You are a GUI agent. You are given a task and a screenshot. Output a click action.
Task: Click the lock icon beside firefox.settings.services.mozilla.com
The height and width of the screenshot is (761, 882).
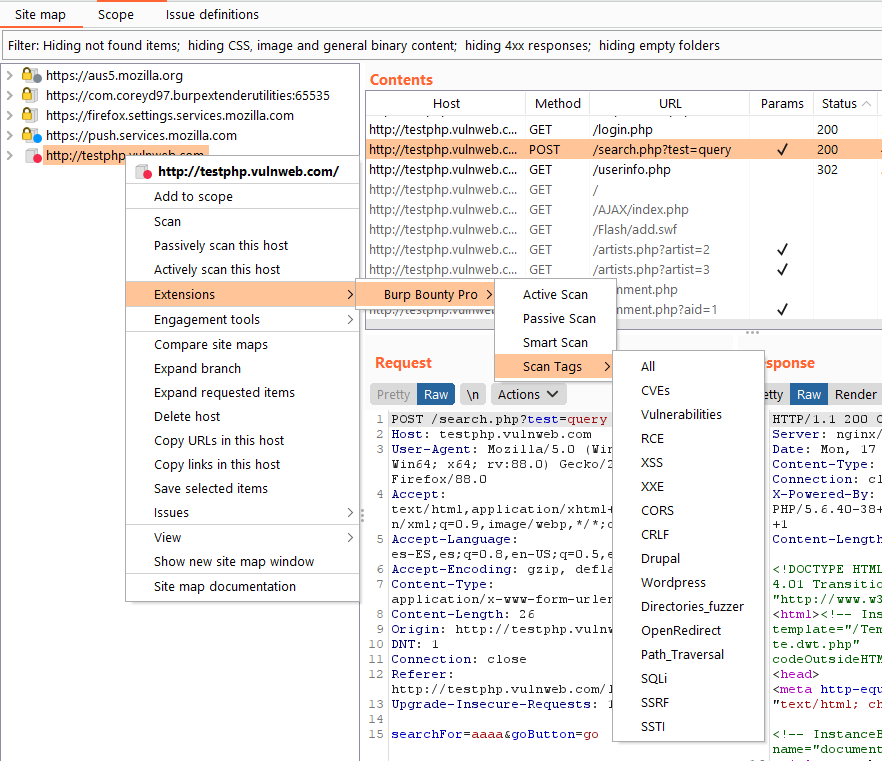click(x=30, y=115)
